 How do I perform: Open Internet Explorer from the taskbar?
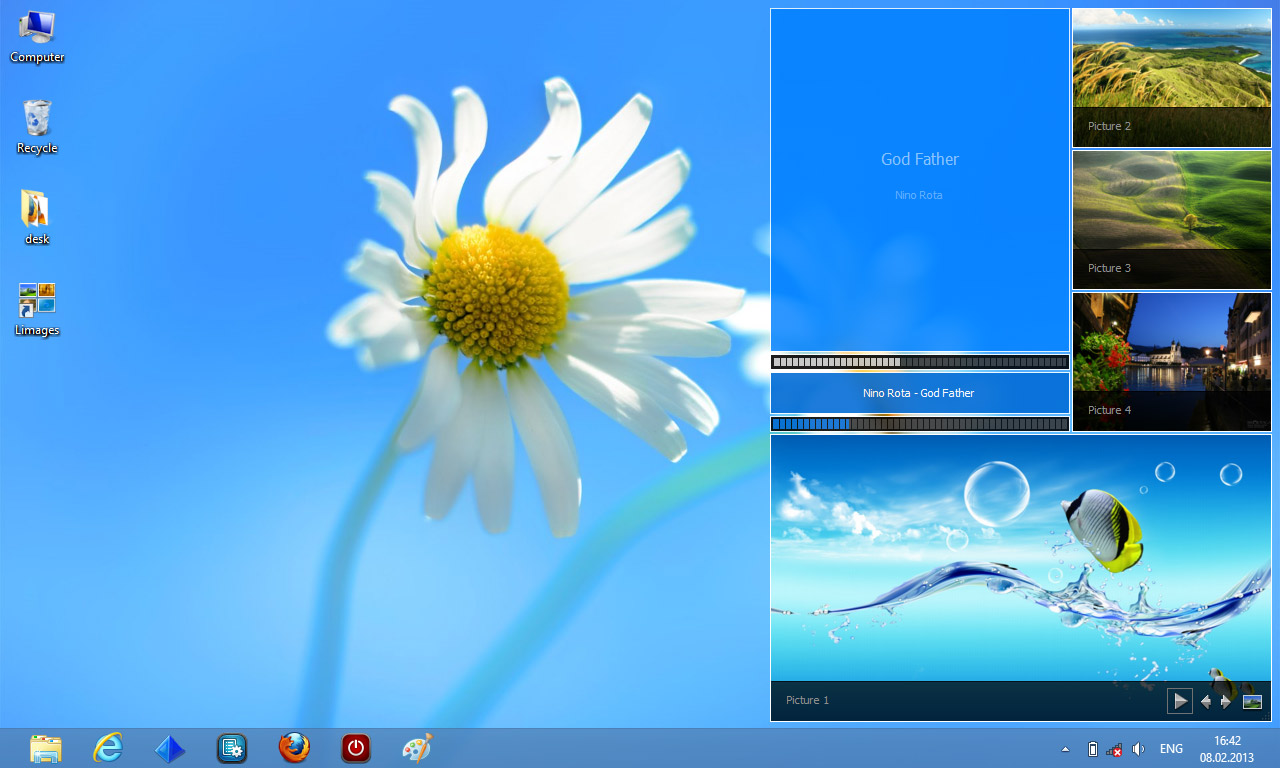click(108, 748)
